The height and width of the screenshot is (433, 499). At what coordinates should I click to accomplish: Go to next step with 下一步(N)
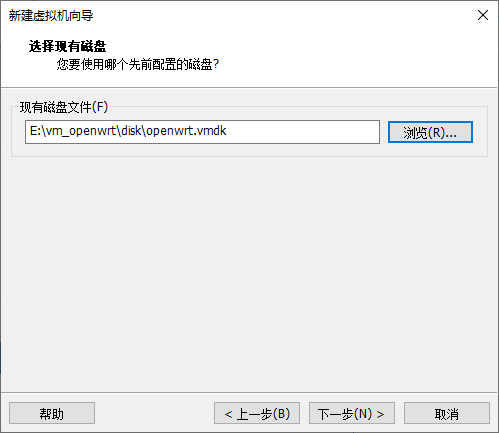(x=352, y=413)
